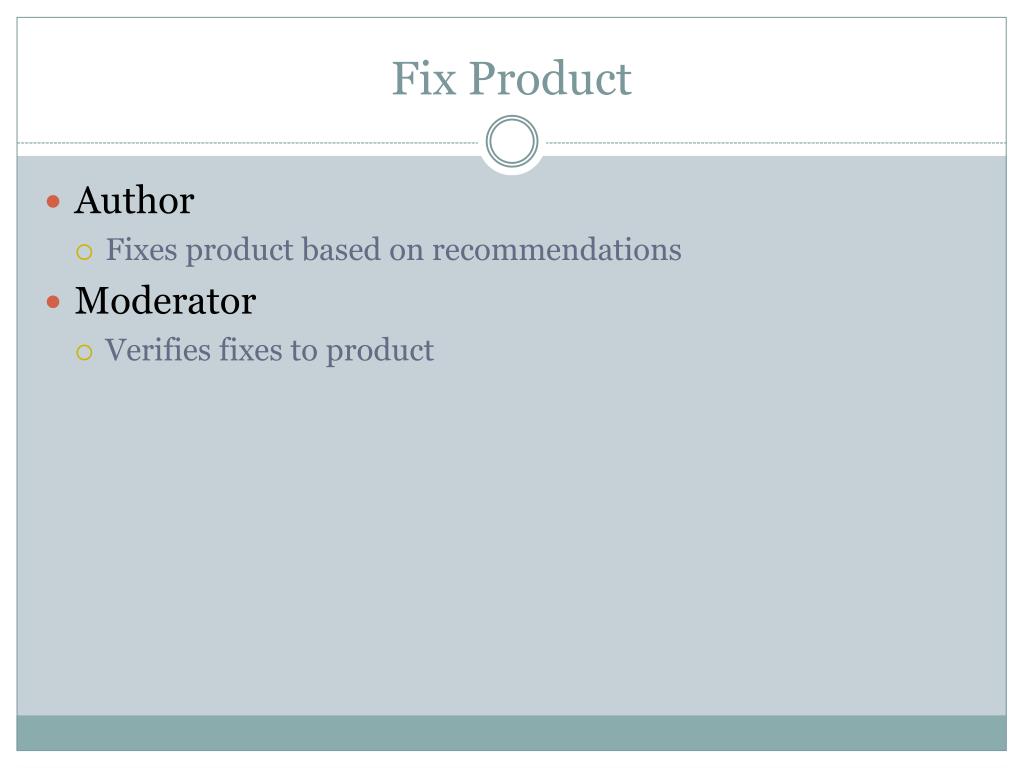Click dashed divider line left of circle
The width and height of the screenshot is (1024, 768).
(x=248, y=142)
